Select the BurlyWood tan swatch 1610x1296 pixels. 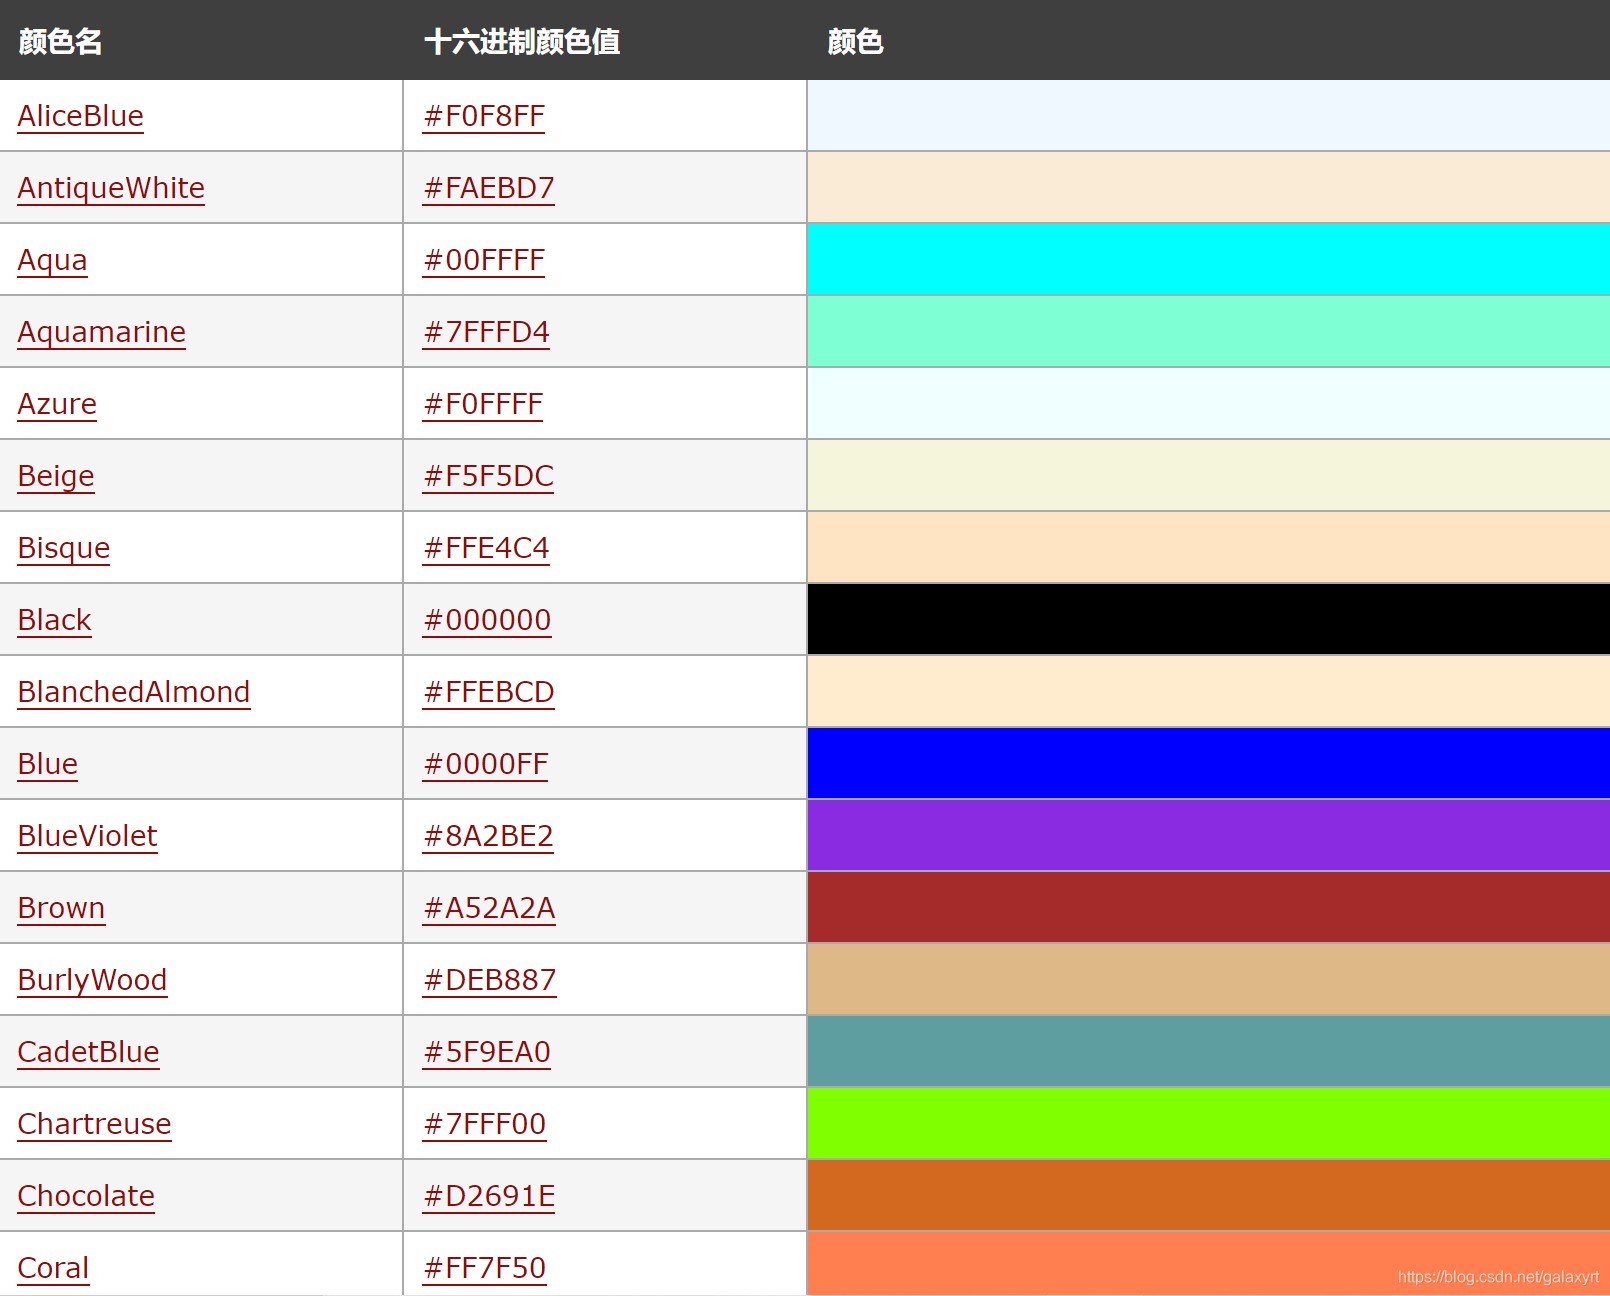(1208, 979)
